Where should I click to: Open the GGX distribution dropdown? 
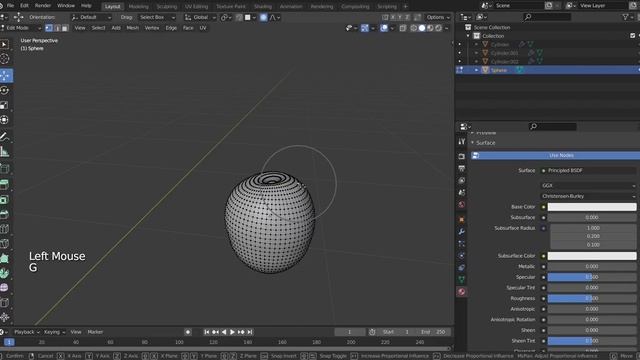588,185
